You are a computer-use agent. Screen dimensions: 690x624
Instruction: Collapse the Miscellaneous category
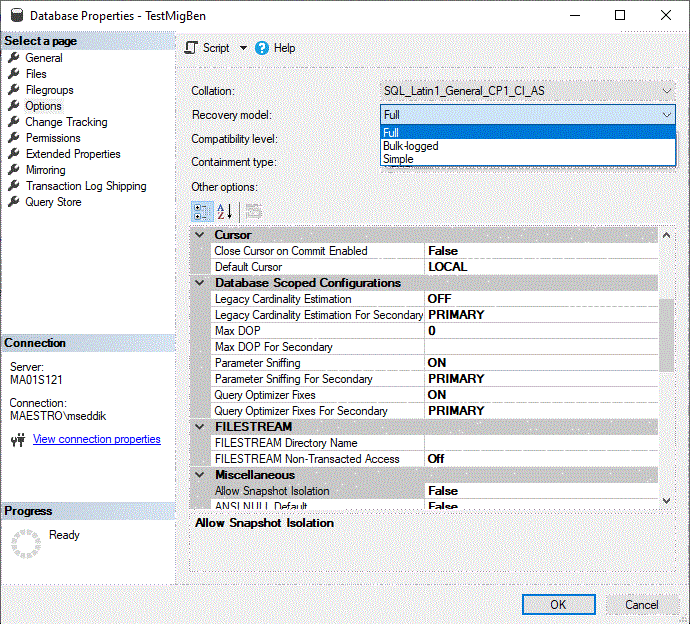(x=200, y=474)
